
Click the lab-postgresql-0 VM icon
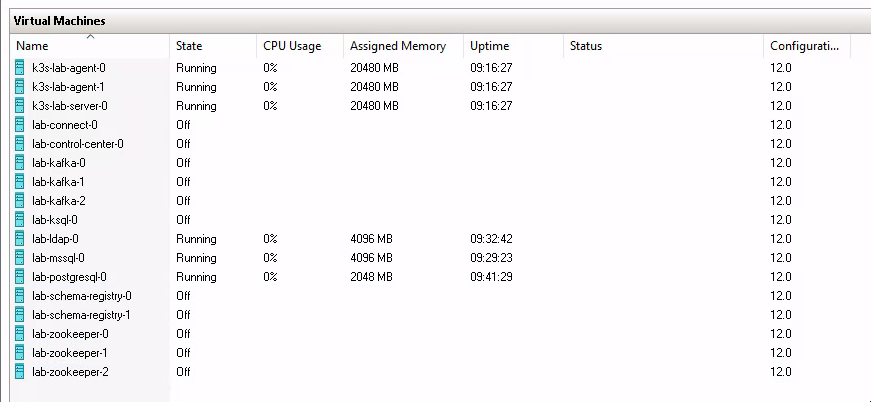click(20, 277)
